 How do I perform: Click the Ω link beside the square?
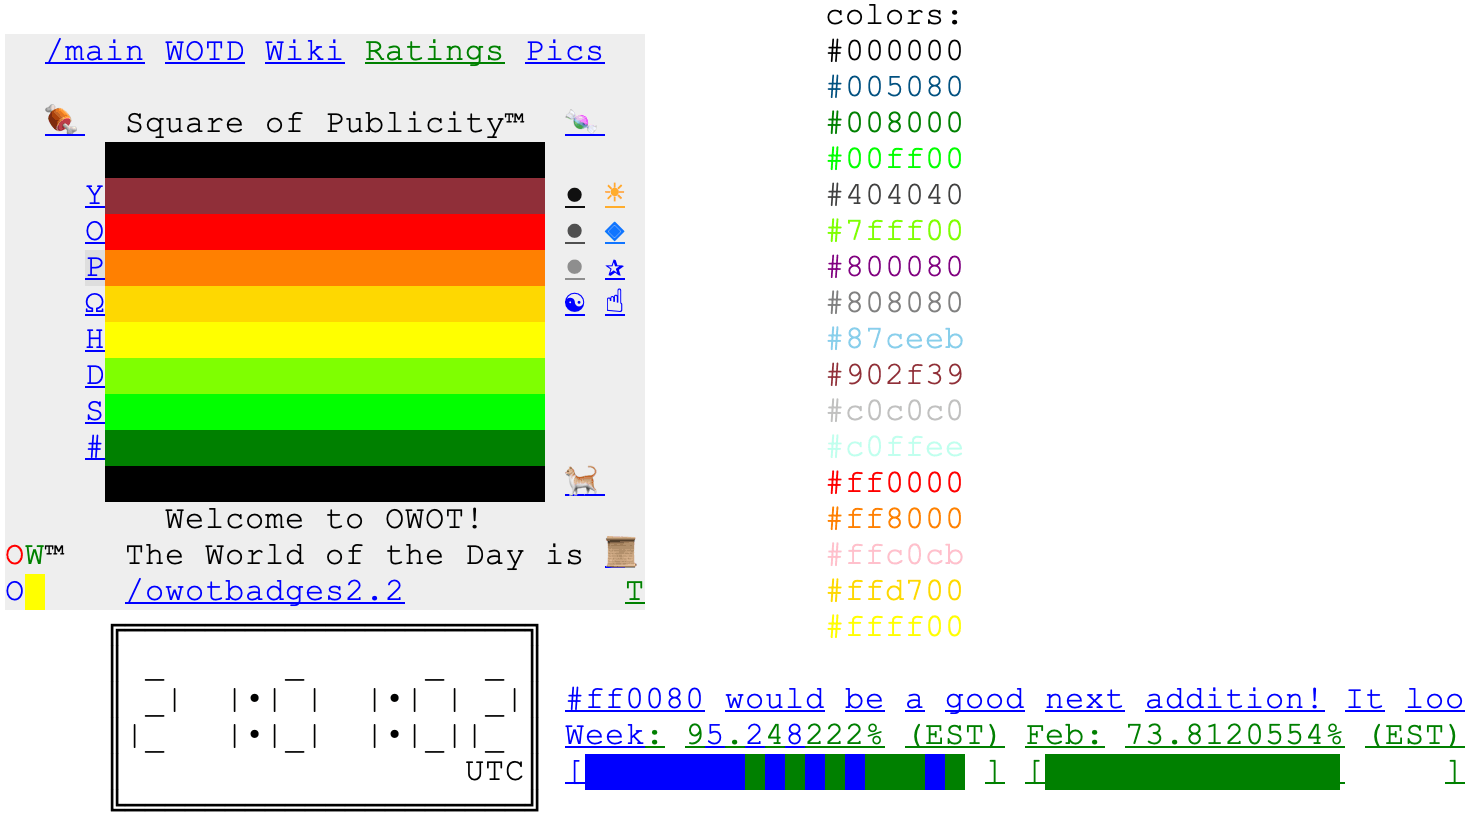[x=94, y=303]
